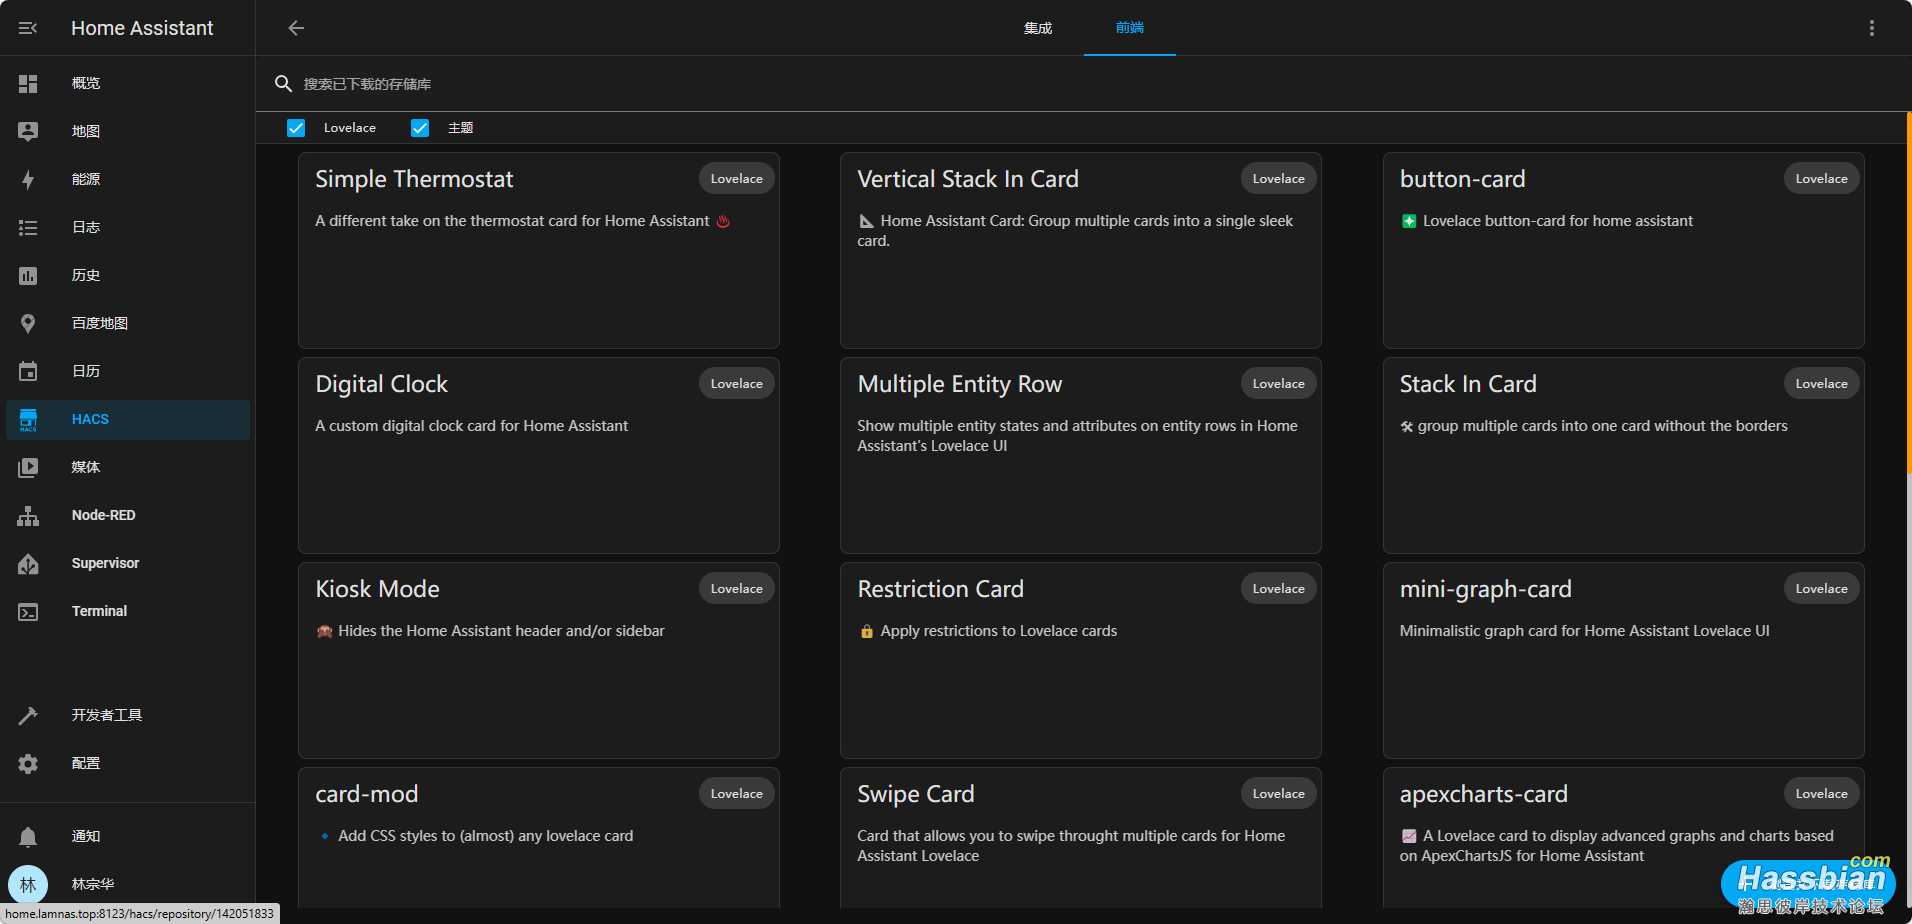
Task: Open the card-mod repository card
Action: [539, 838]
